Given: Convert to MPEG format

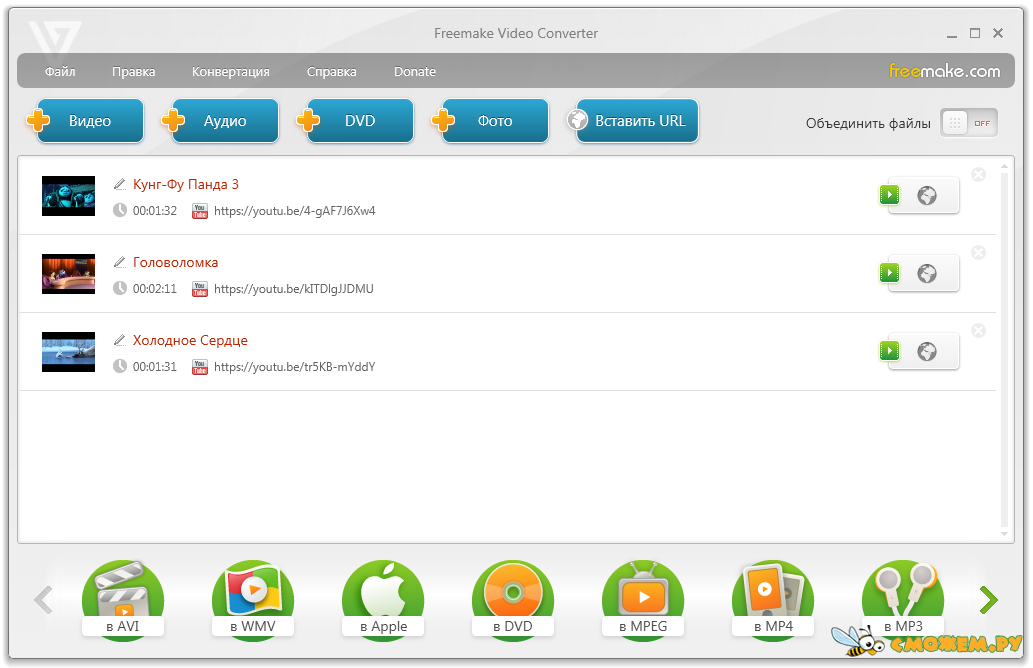Looking at the screenshot, I should coord(643,599).
